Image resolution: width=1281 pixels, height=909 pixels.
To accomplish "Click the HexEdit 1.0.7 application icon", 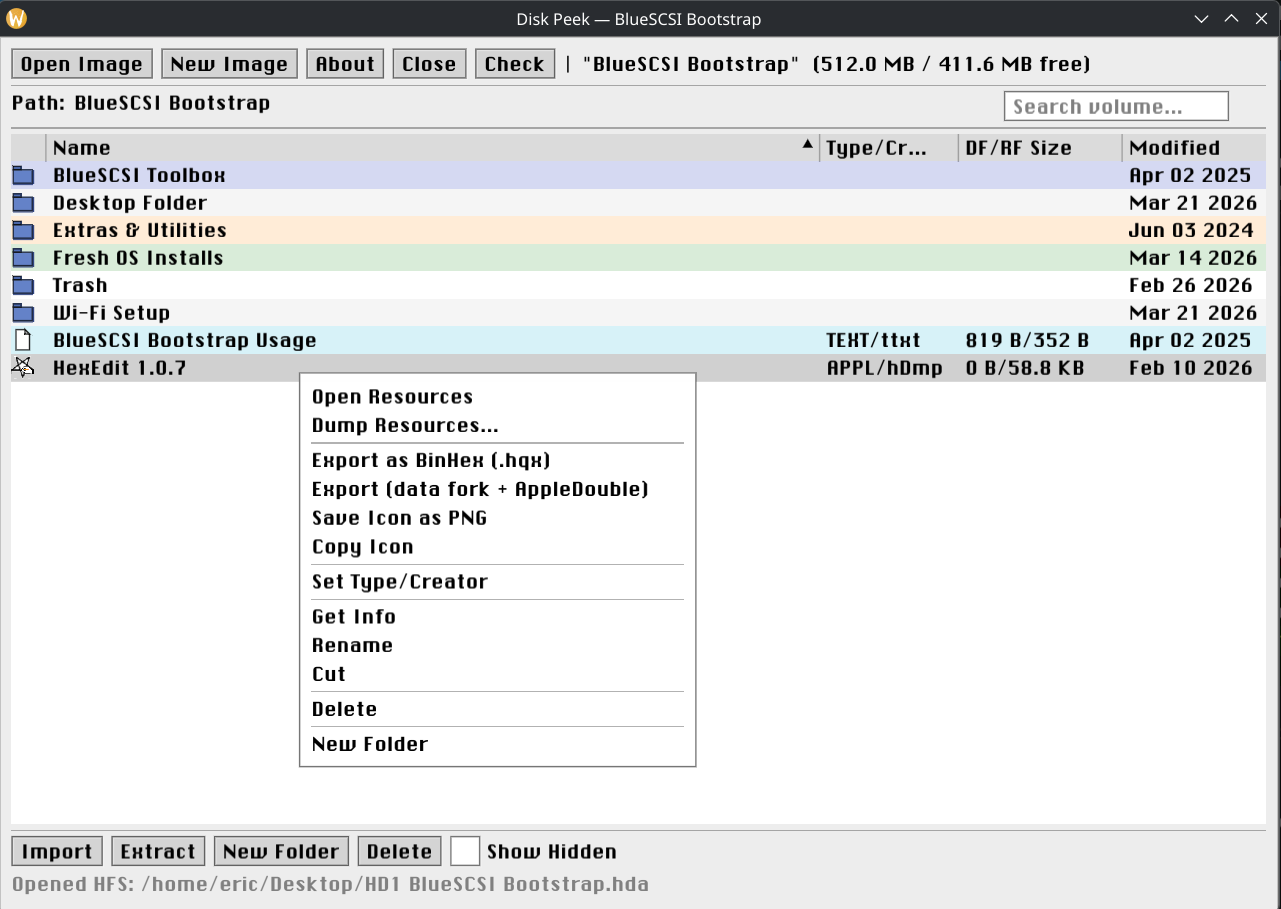I will point(22,367).
